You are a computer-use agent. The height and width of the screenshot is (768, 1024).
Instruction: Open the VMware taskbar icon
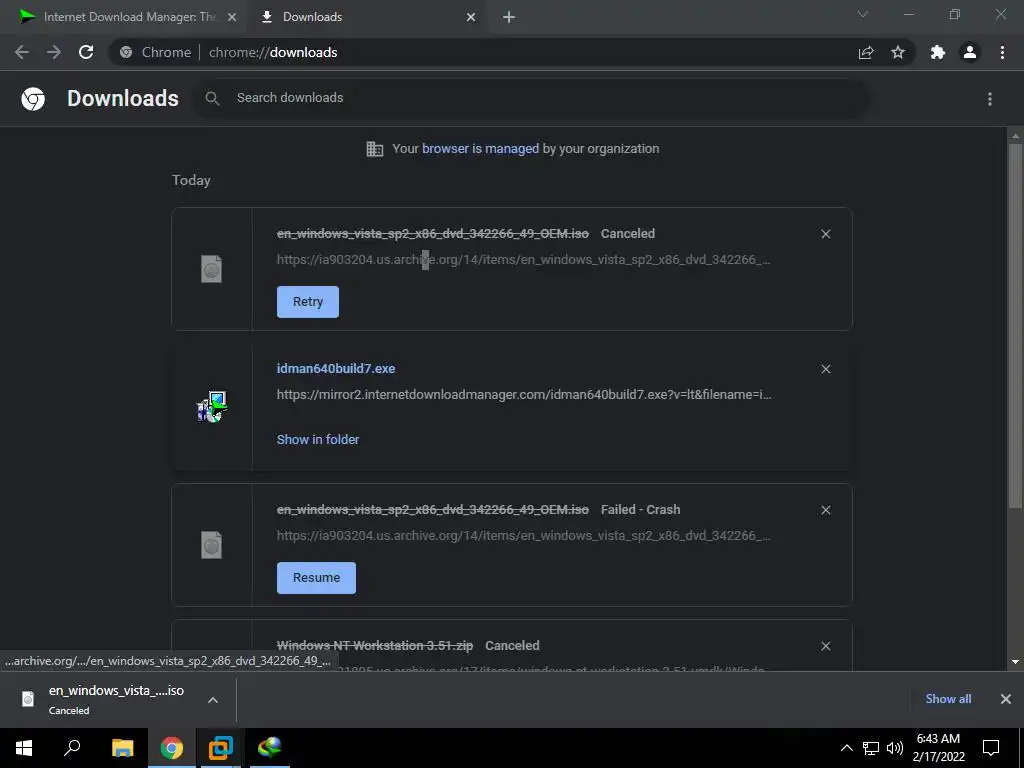(x=221, y=748)
